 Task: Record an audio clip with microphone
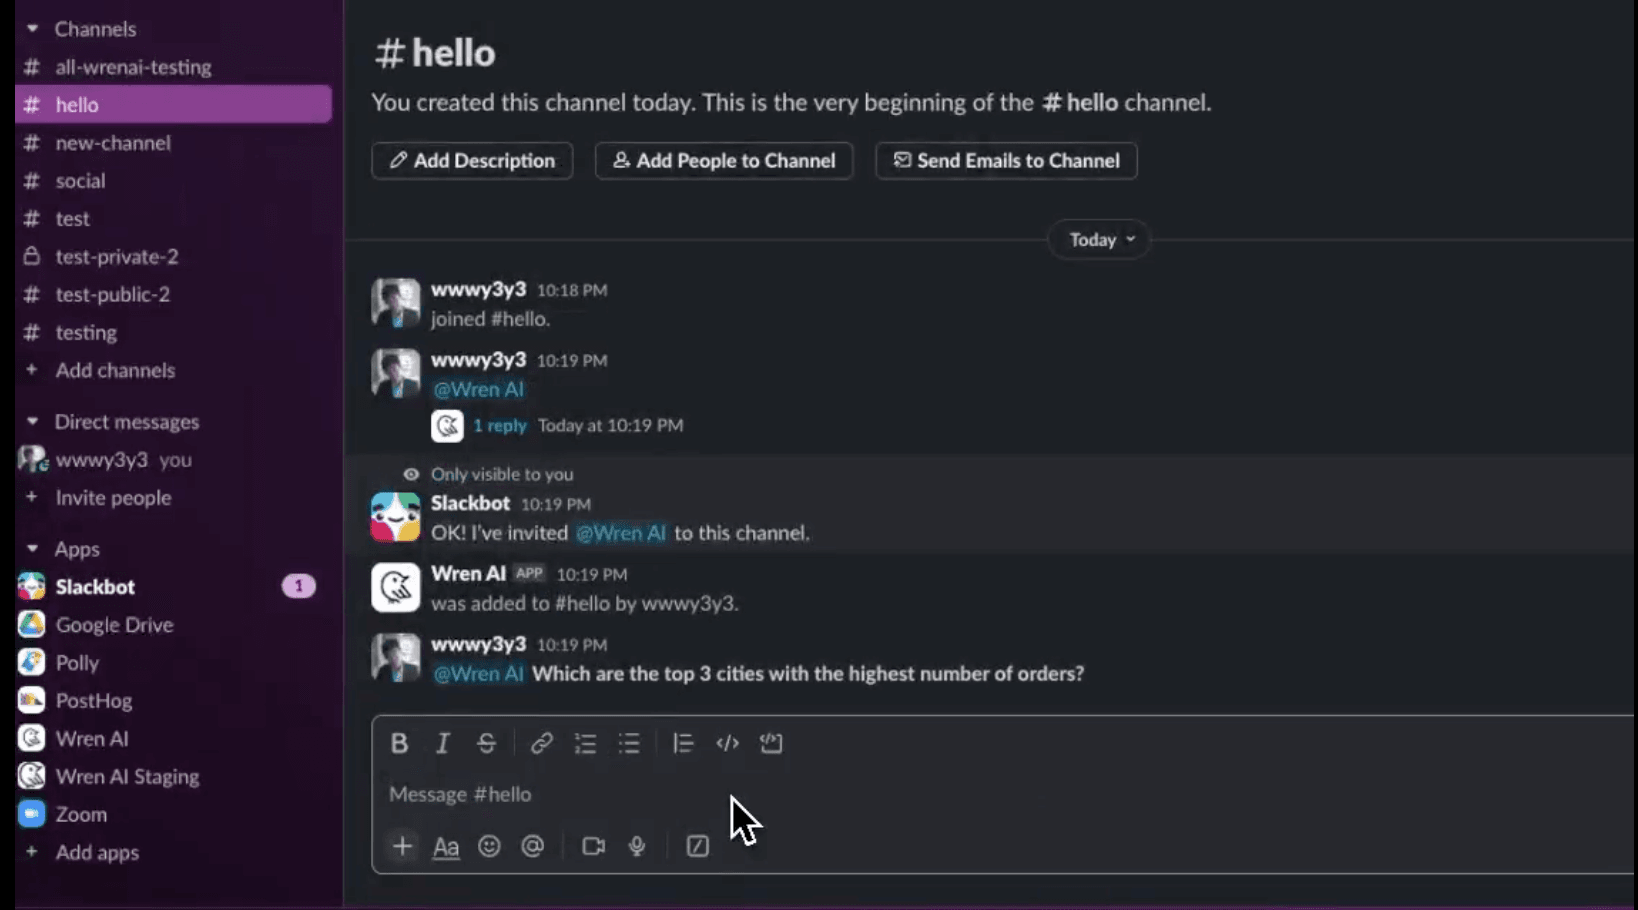(637, 846)
